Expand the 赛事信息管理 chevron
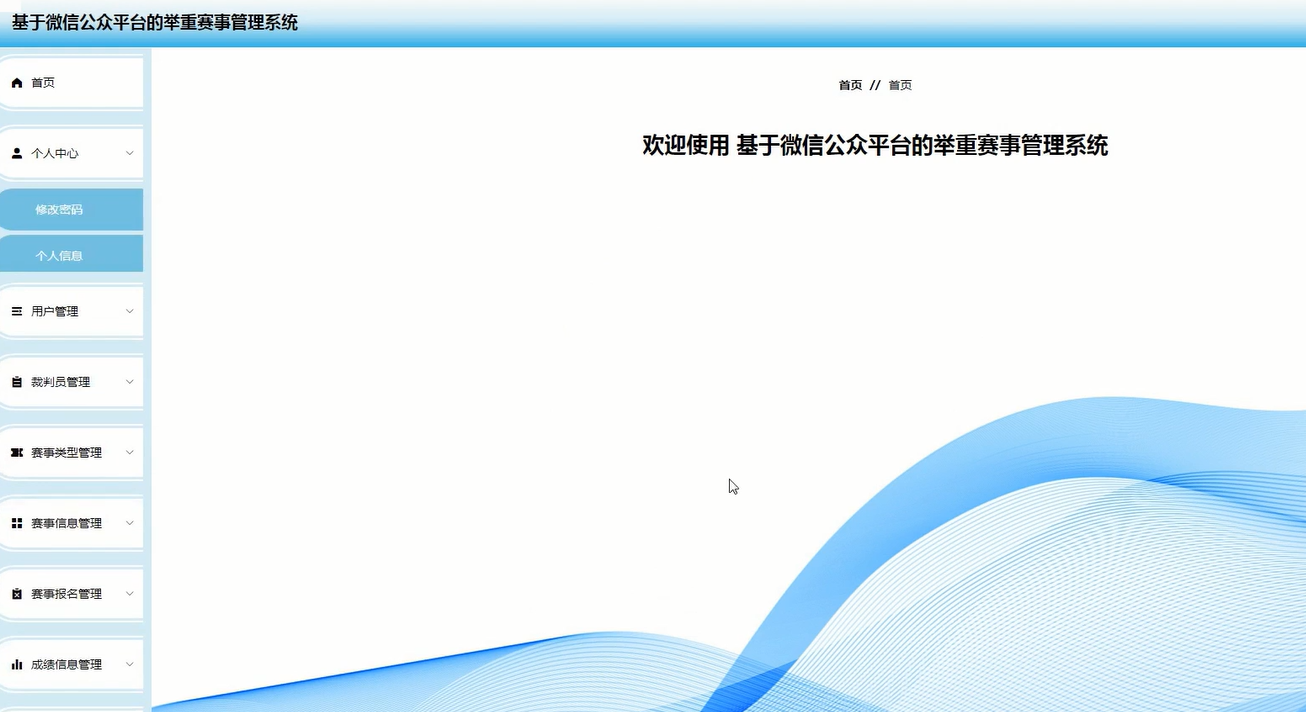Image resolution: width=1306 pixels, height=712 pixels. pyautogui.click(x=130, y=524)
